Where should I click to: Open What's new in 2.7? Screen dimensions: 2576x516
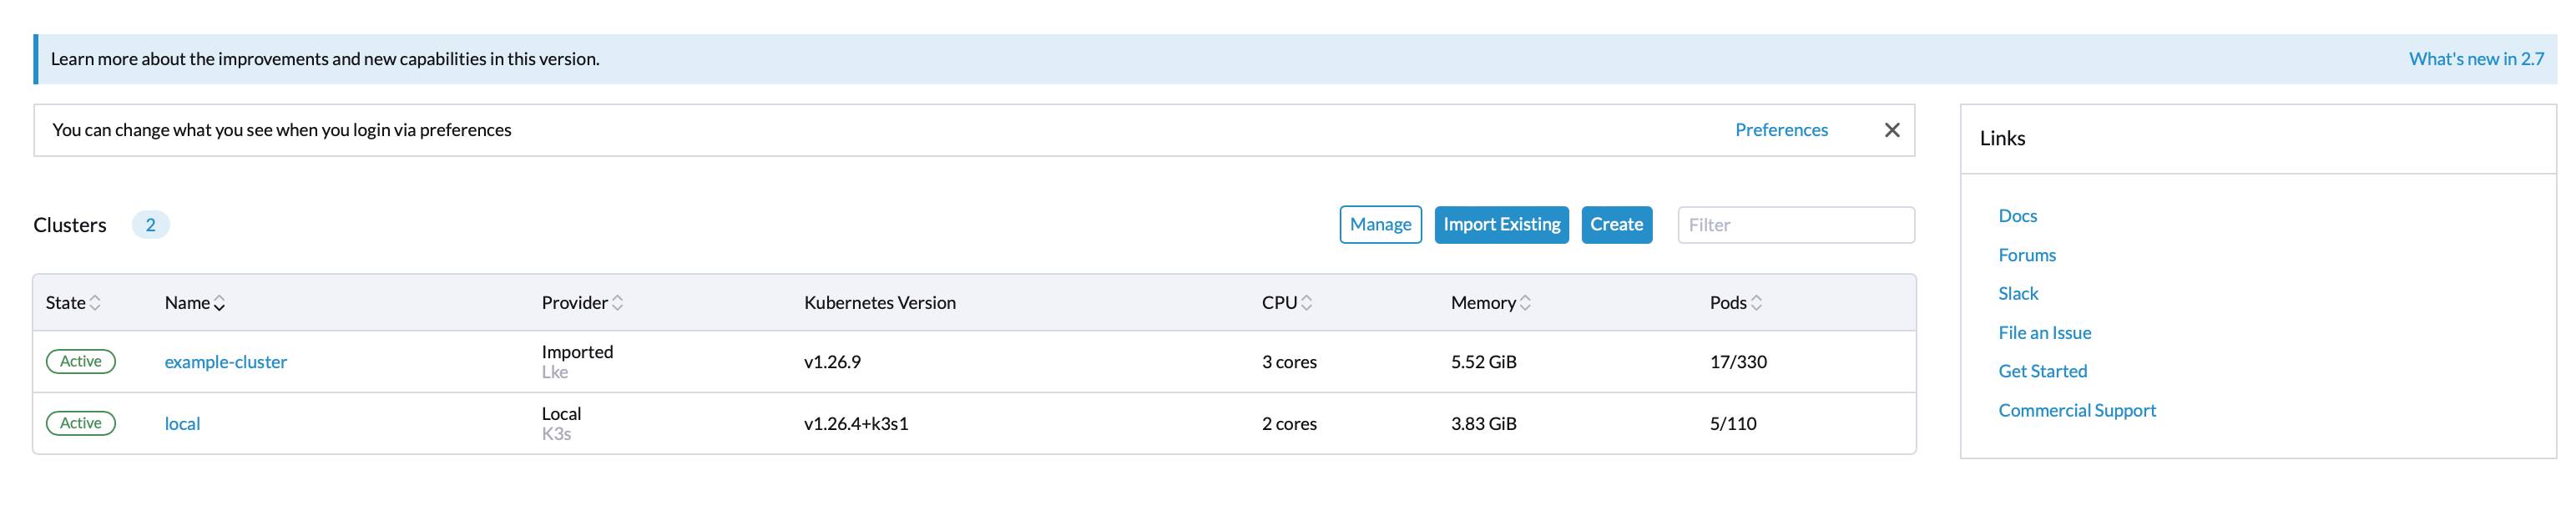coord(2475,59)
